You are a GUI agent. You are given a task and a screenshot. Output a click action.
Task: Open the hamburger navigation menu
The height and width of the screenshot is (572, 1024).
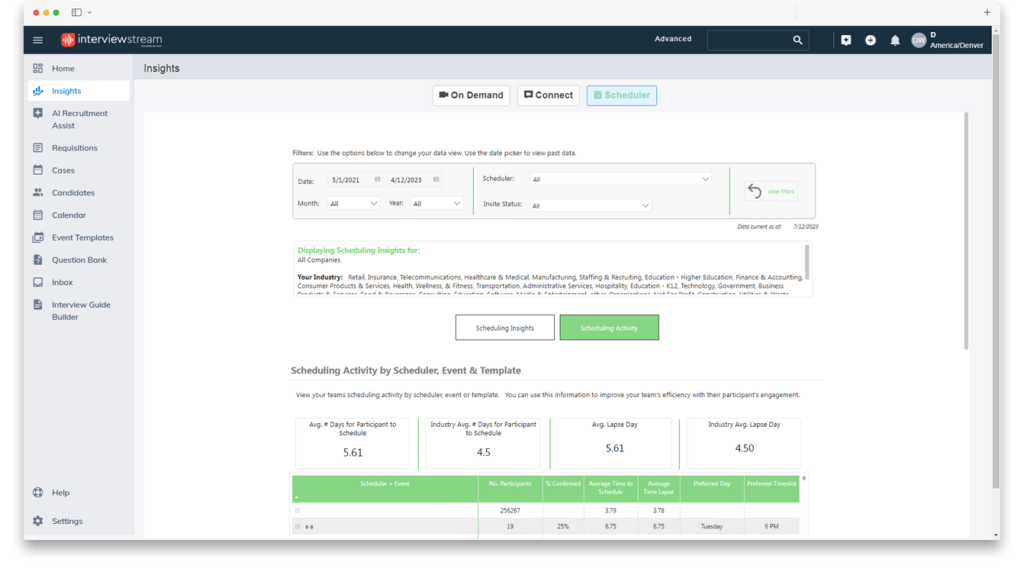pos(38,40)
